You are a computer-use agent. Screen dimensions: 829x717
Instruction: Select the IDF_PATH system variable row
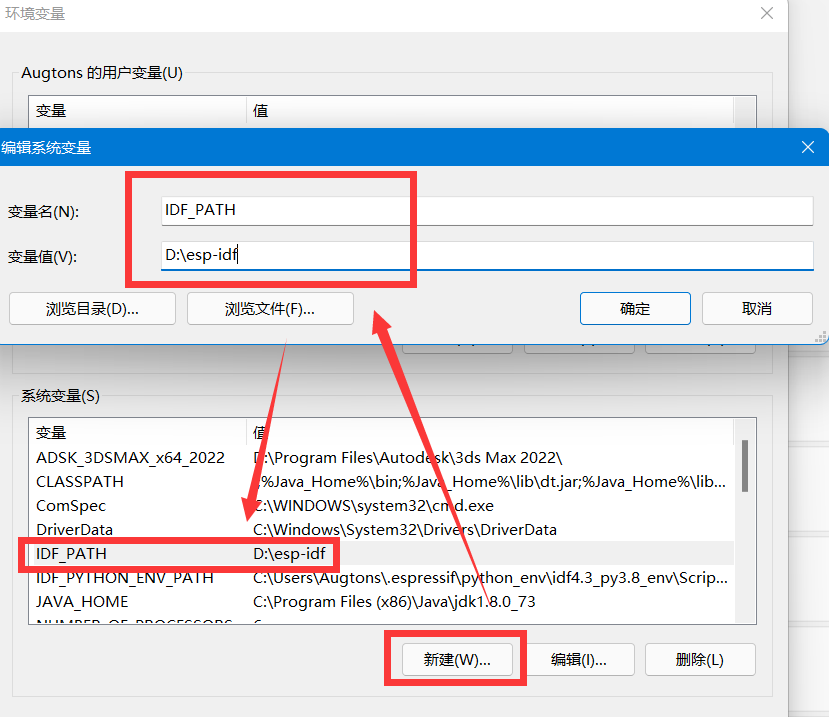[x=150, y=554]
